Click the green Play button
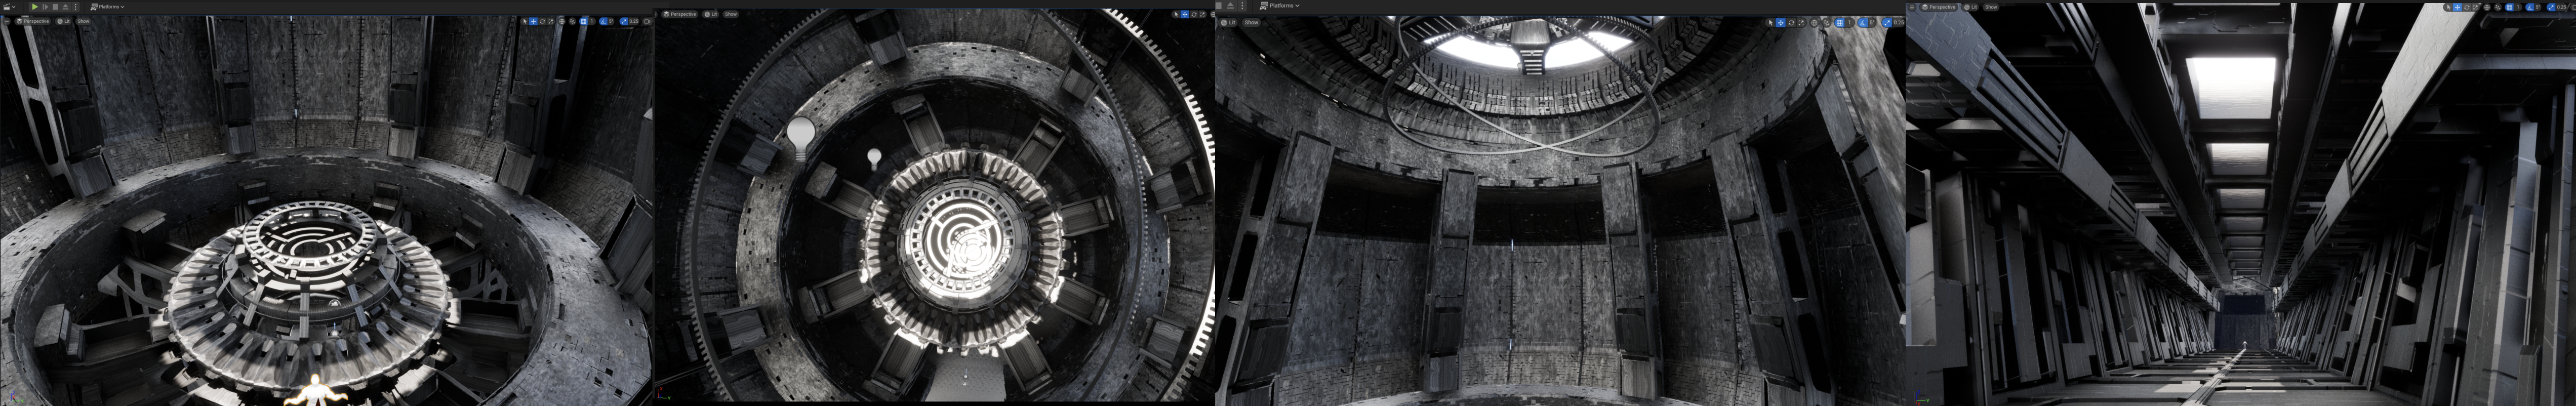The image size is (2576, 406). 35,6
